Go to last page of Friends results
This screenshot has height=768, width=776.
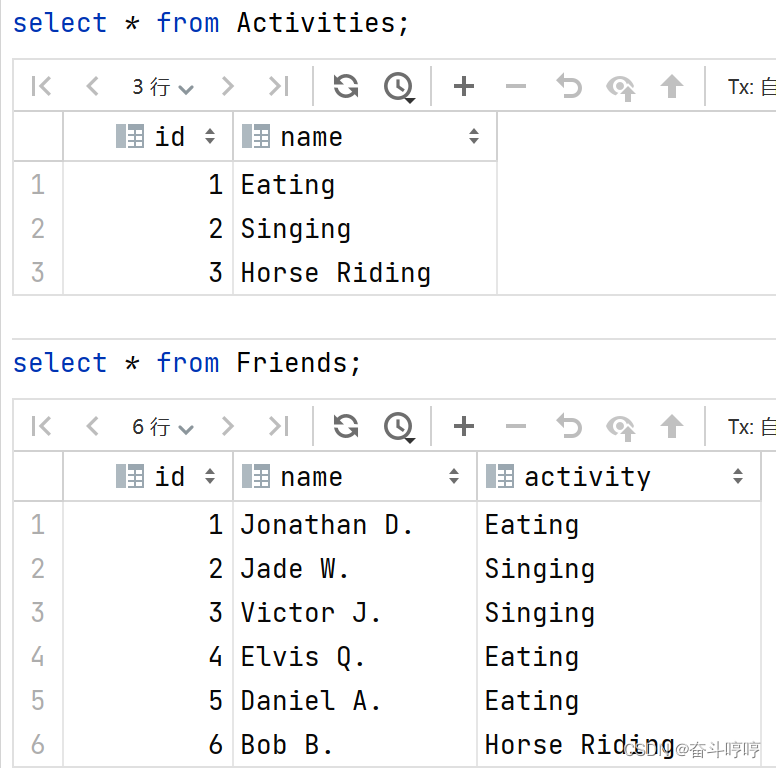[279, 427]
